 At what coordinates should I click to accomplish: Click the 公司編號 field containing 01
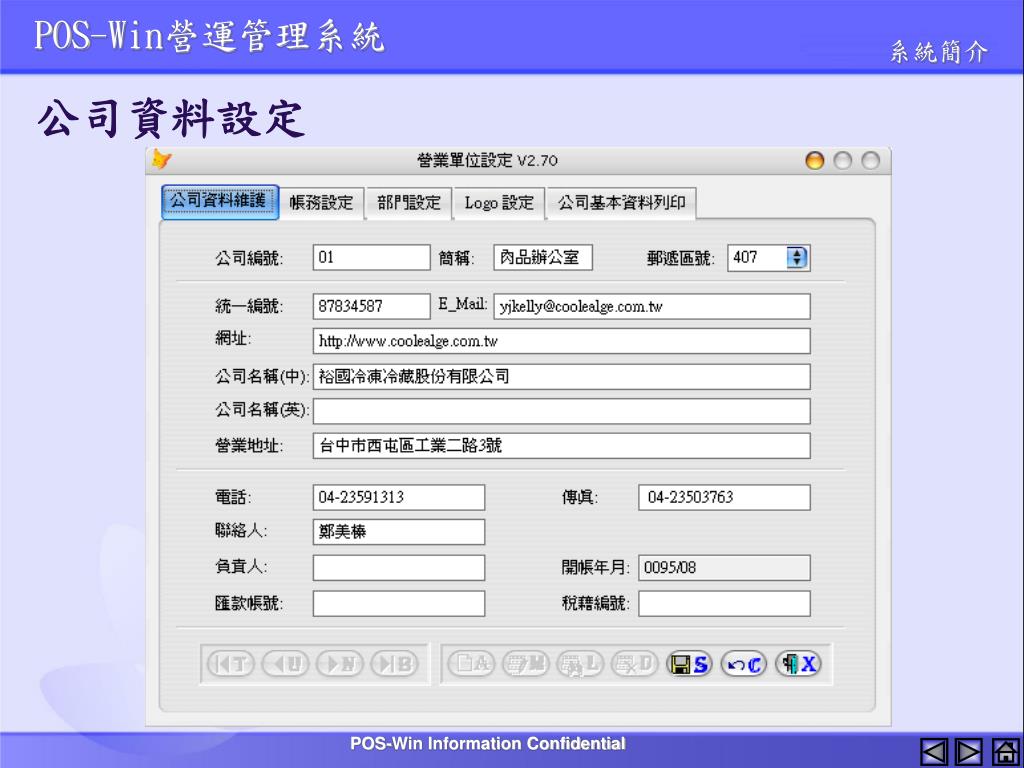click(x=372, y=257)
